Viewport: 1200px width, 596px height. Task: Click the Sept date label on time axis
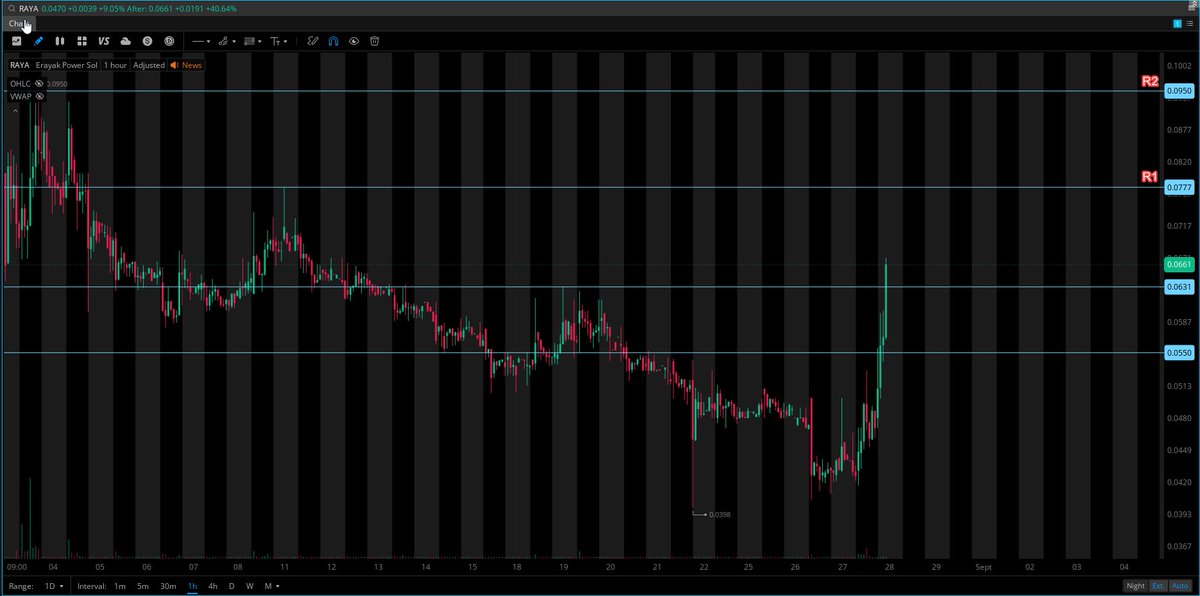point(984,566)
